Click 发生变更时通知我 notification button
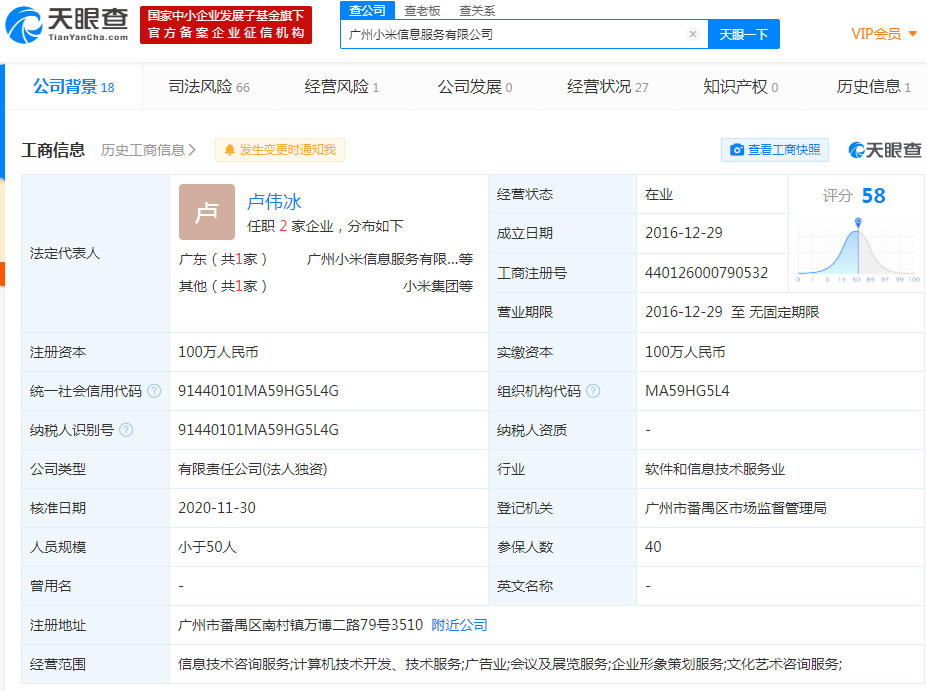 pos(280,150)
